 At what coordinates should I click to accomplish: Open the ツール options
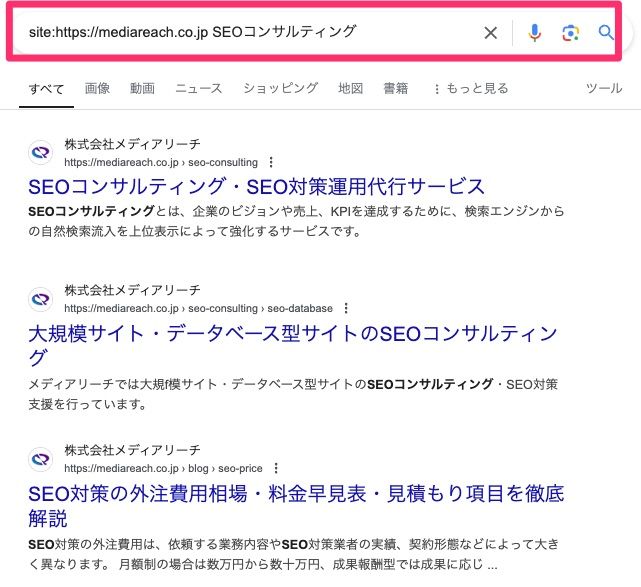click(x=604, y=88)
